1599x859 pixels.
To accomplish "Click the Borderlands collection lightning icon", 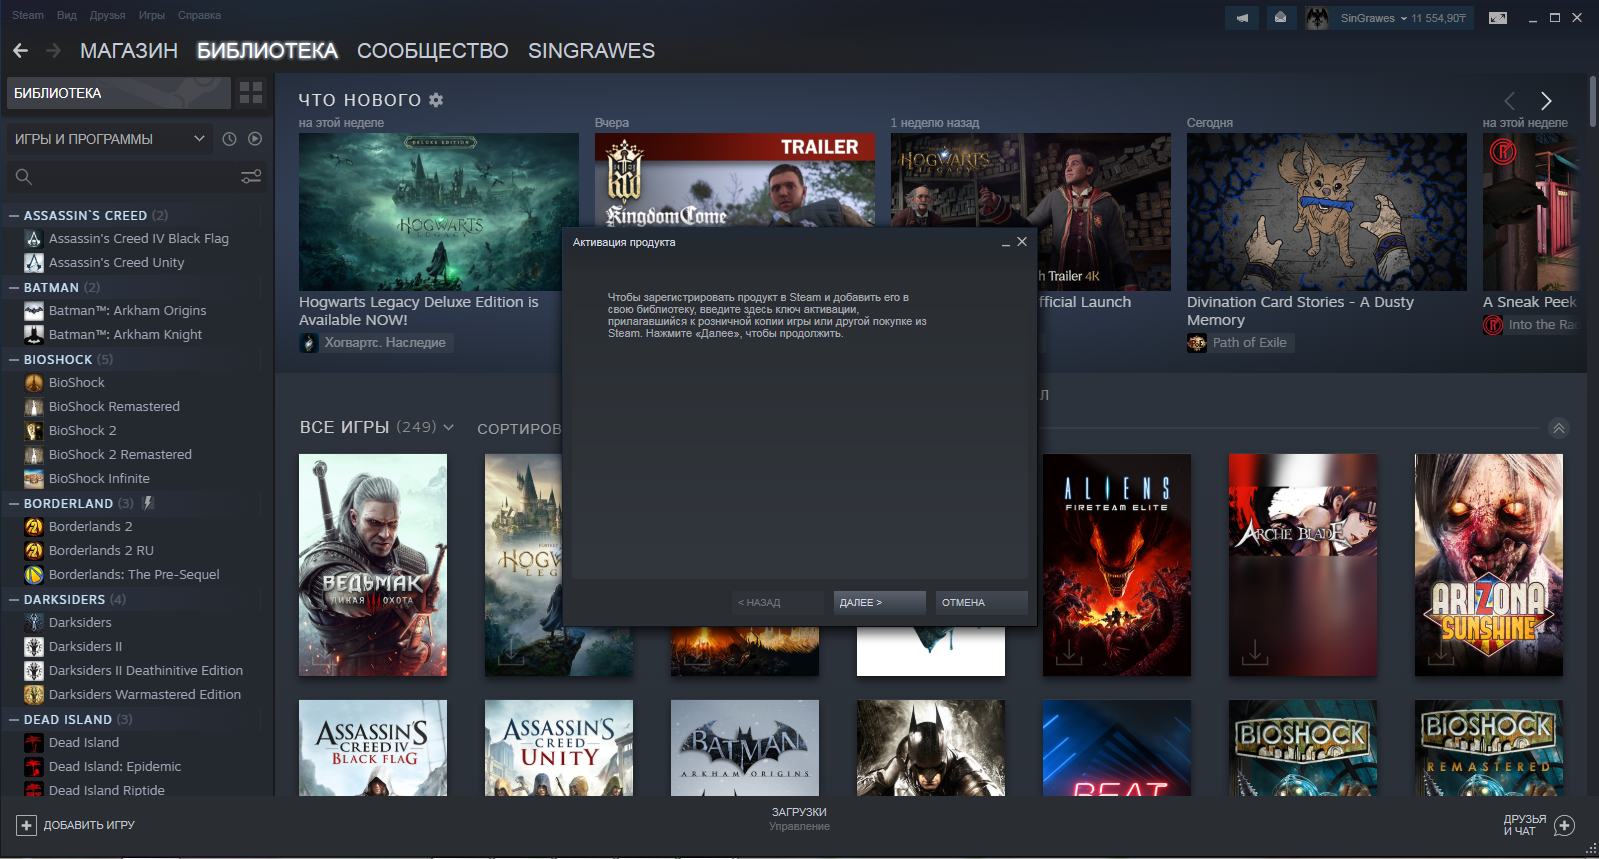I will pos(148,503).
